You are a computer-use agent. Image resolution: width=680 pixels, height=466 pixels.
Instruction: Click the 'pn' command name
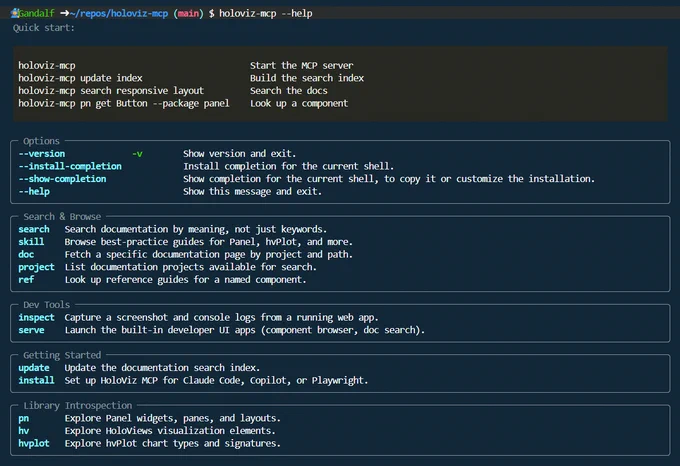(x=23, y=418)
